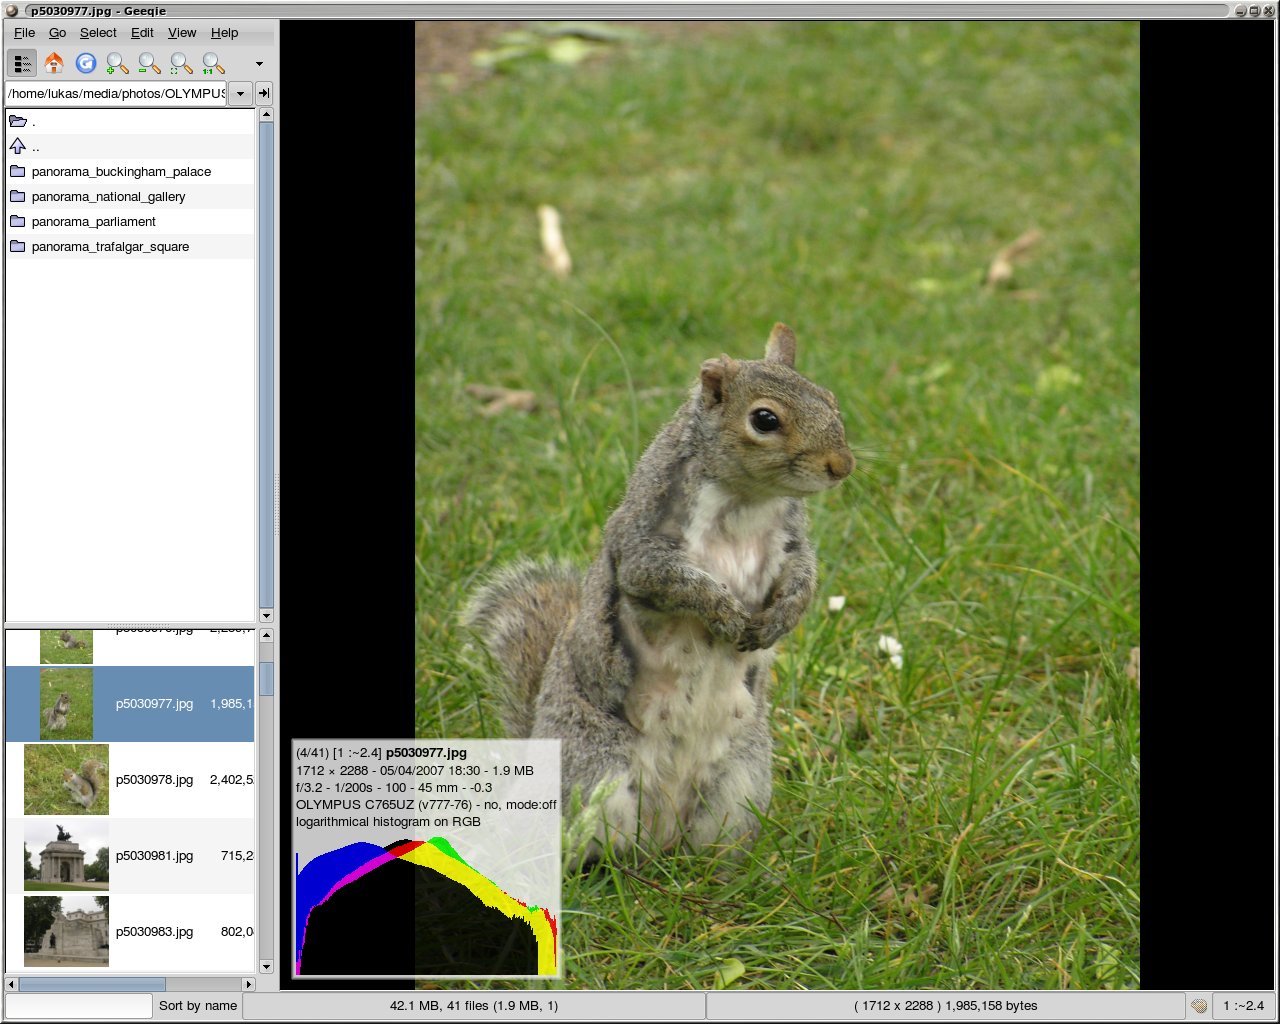This screenshot has height=1024, width=1280.
Task: Click the folder list scrollbar up arrow
Action: (266, 115)
